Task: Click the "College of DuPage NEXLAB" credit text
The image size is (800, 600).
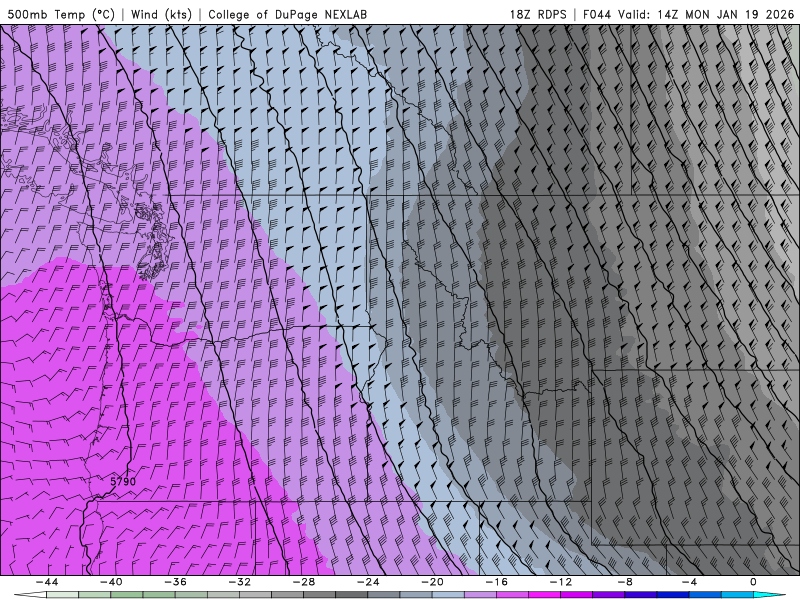Action: pyautogui.click(x=287, y=14)
